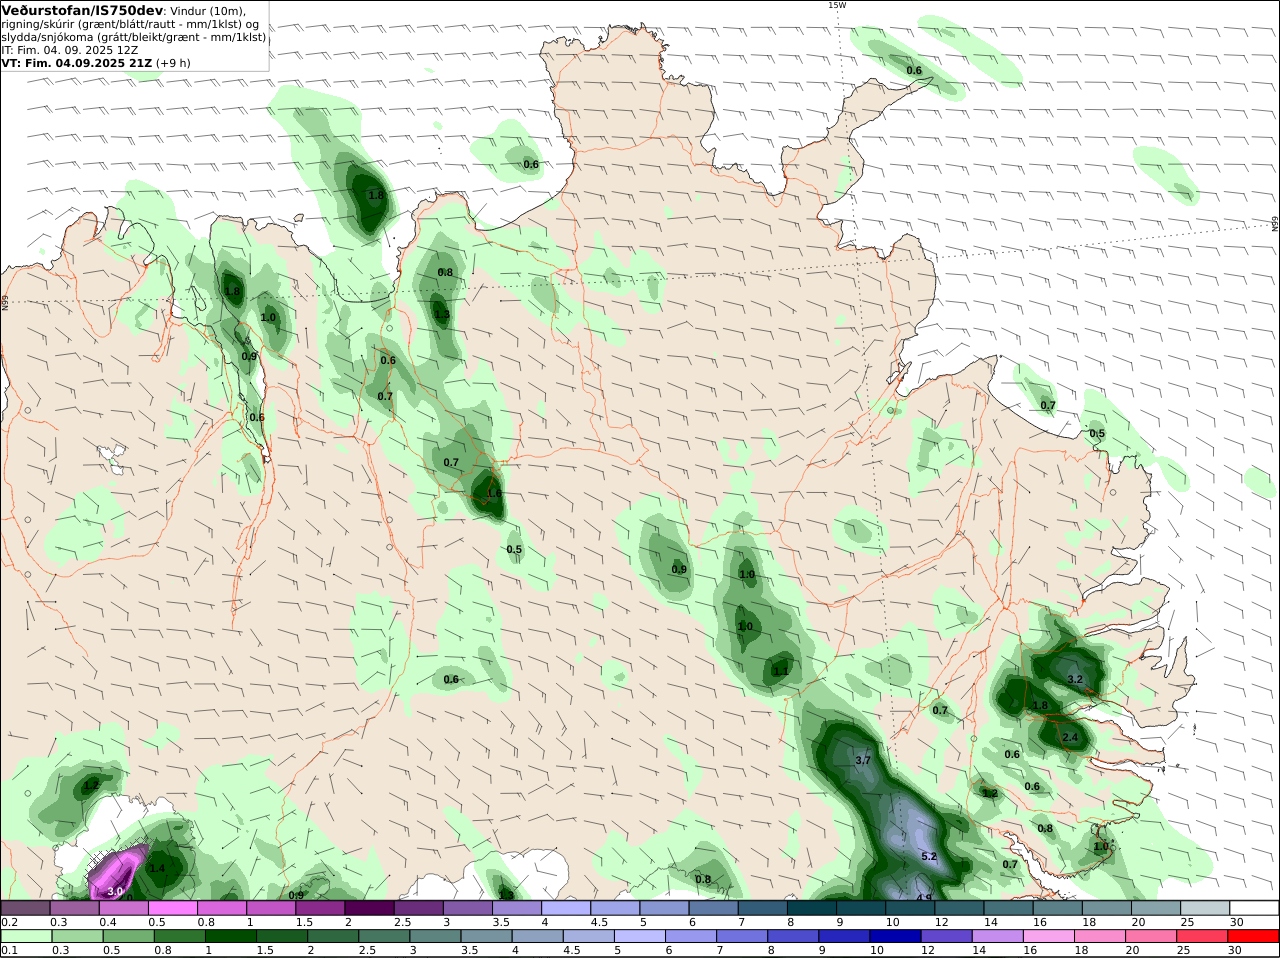Click the 5.2 precipitation value on the map

[928, 856]
